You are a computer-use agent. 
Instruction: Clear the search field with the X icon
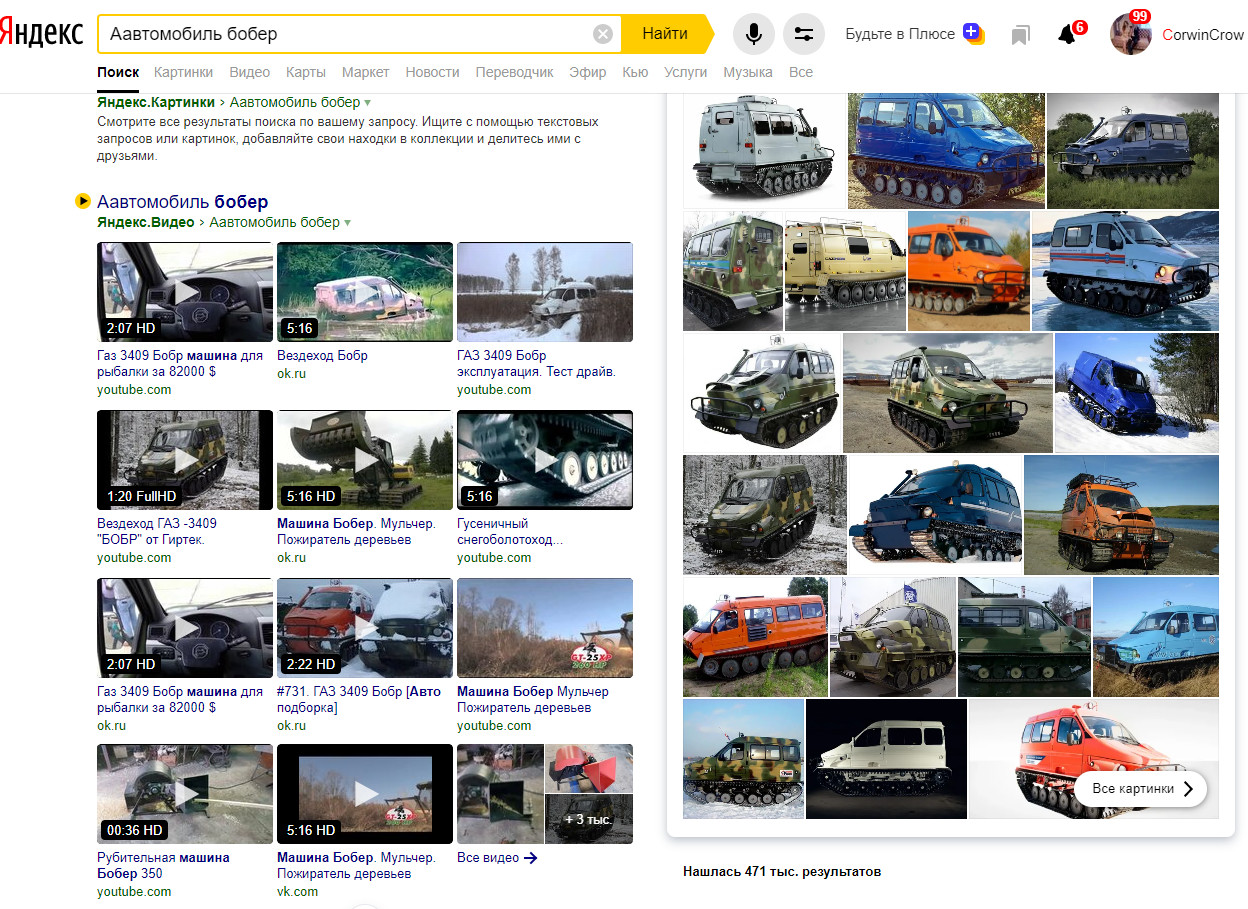point(603,34)
